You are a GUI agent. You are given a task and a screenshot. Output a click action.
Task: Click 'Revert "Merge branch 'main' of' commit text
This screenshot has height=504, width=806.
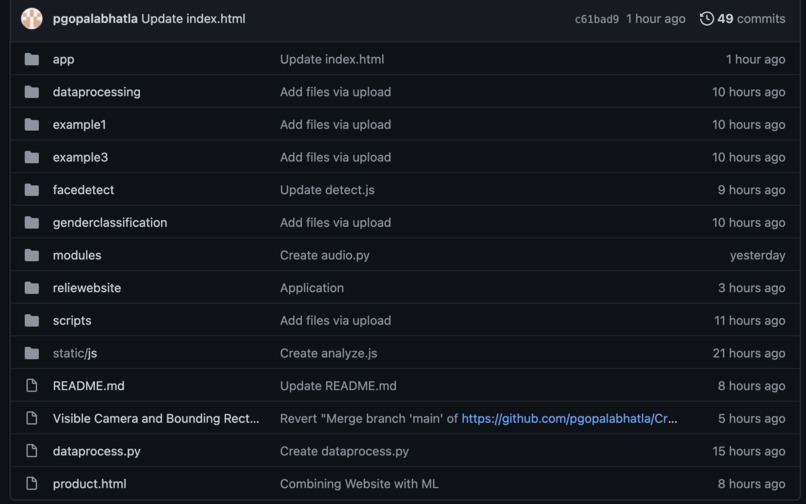(x=369, y=419)
